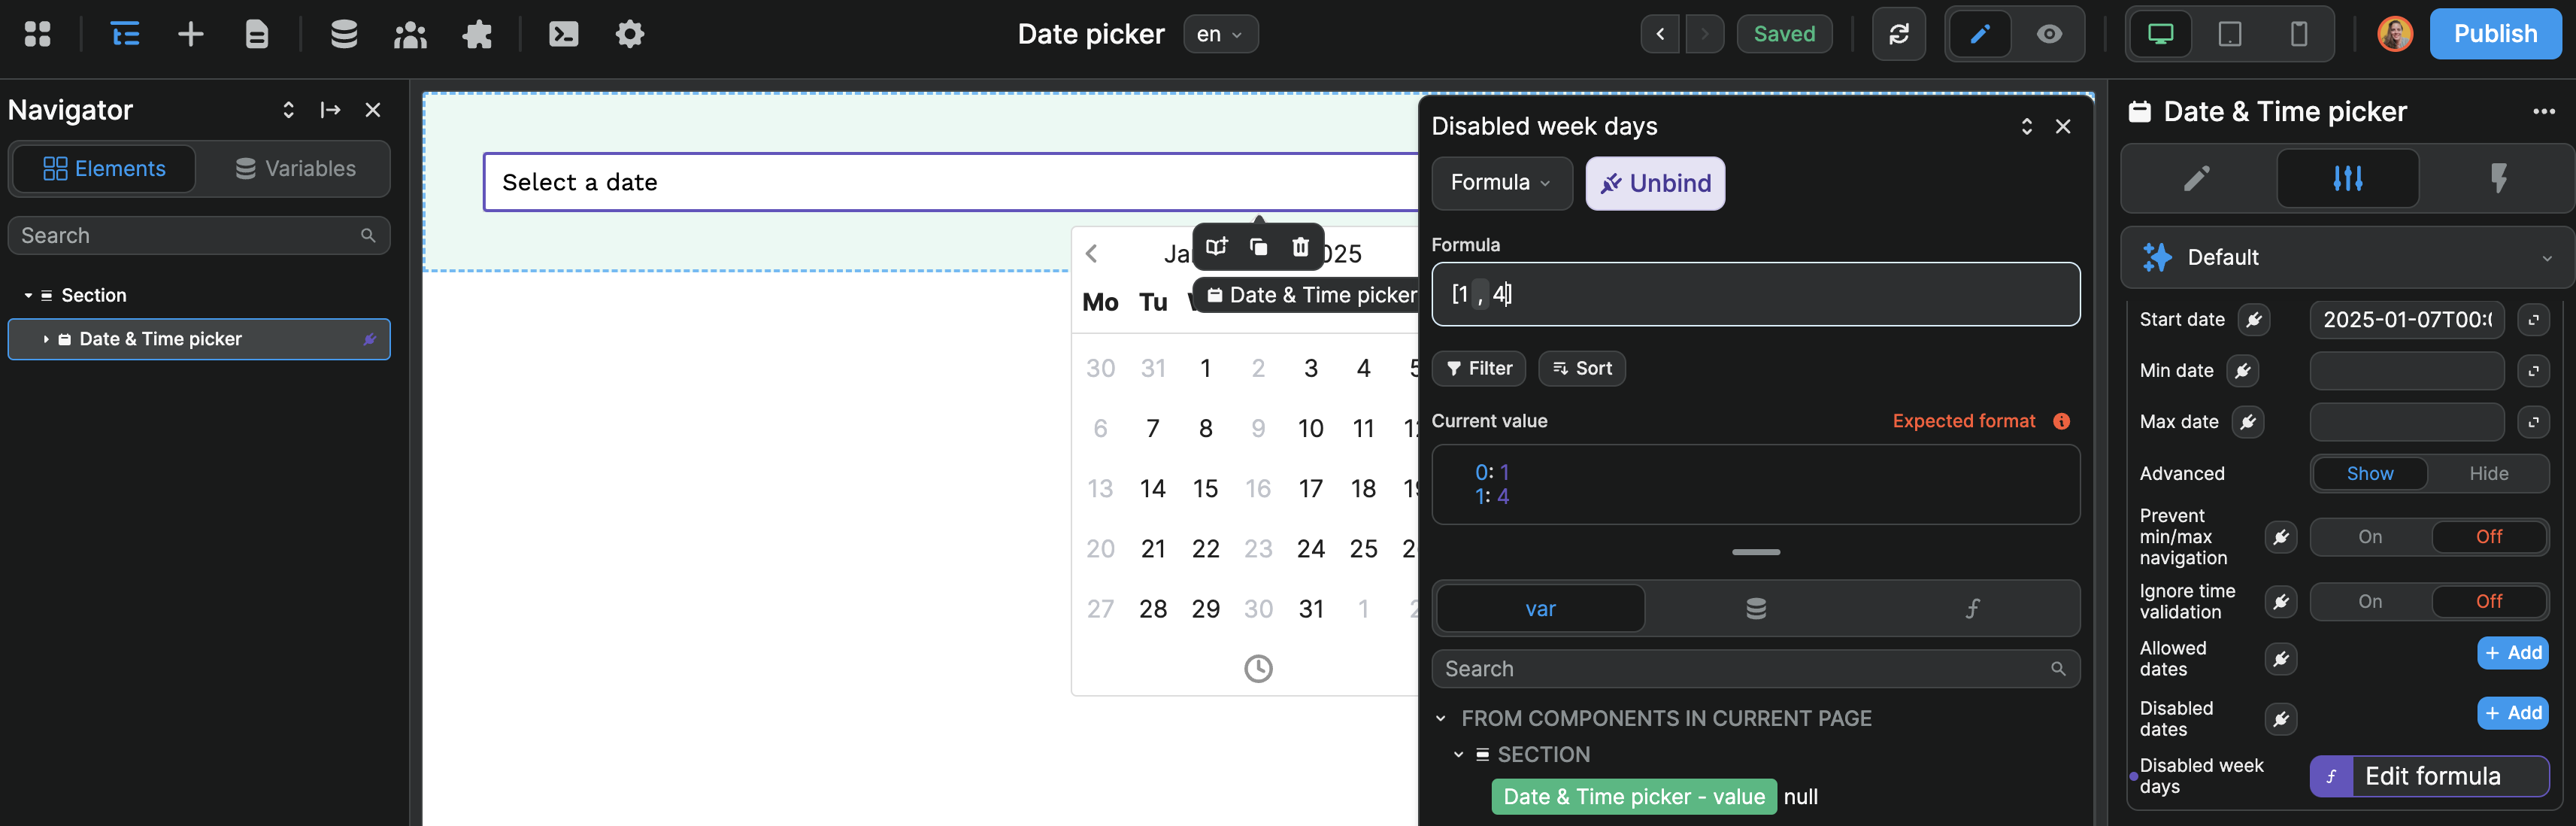Switch to Variables tab in Navigator
2576x826 pixels.
click(295, 169)
